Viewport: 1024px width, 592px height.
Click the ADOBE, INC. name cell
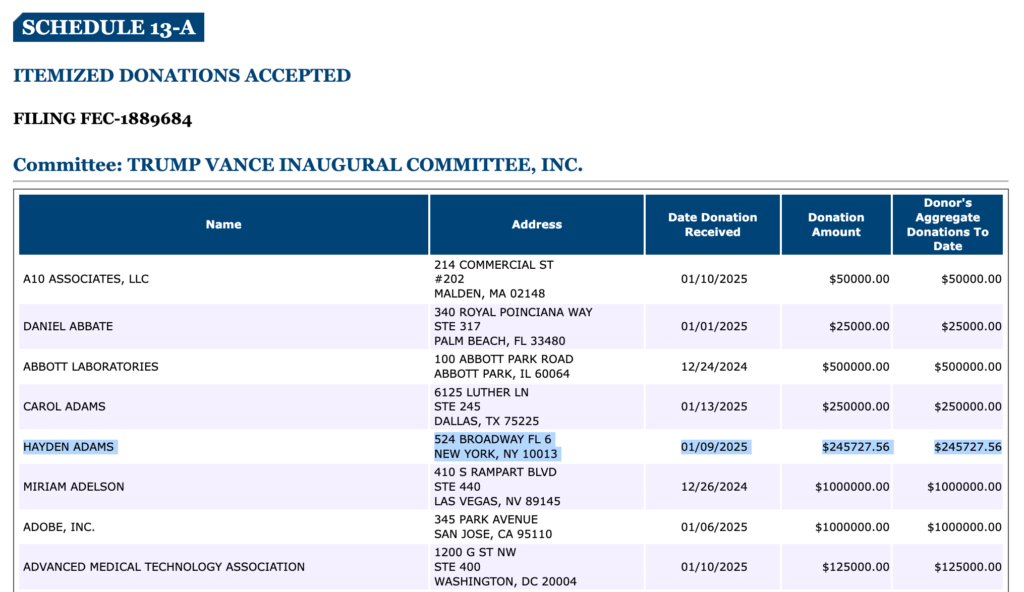pyautogui.click(x=59, y=526)
